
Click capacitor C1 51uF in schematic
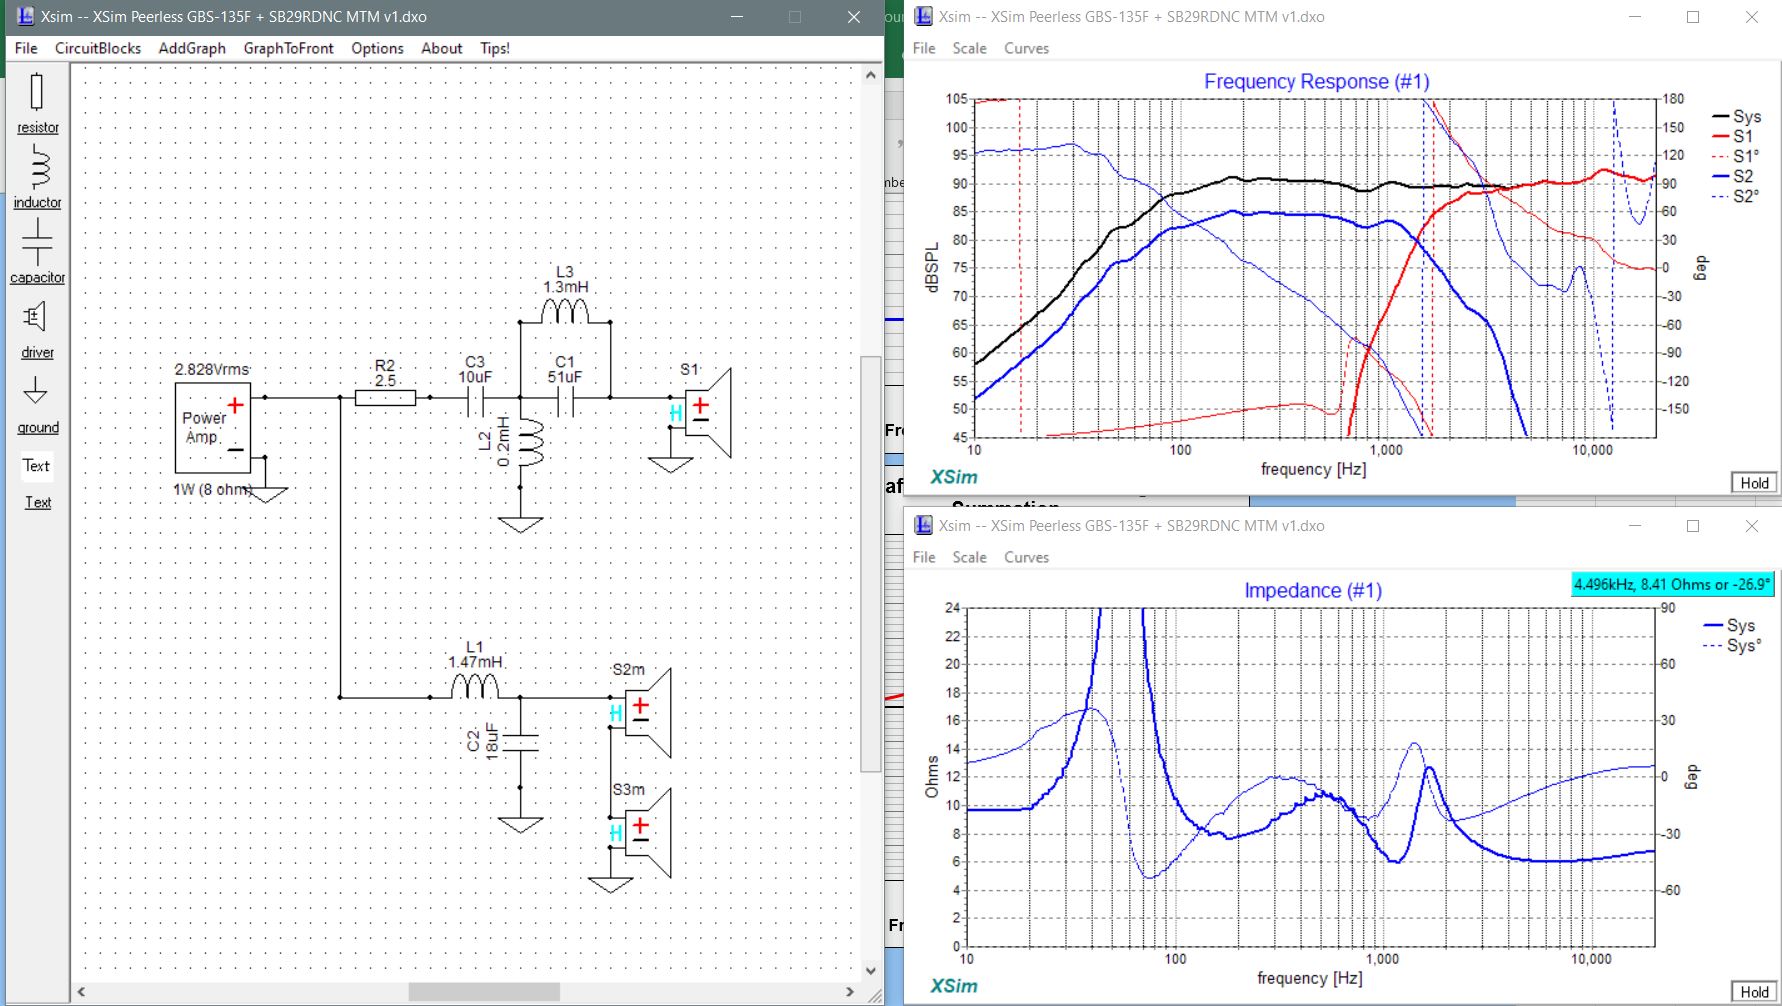coord(565,399)
